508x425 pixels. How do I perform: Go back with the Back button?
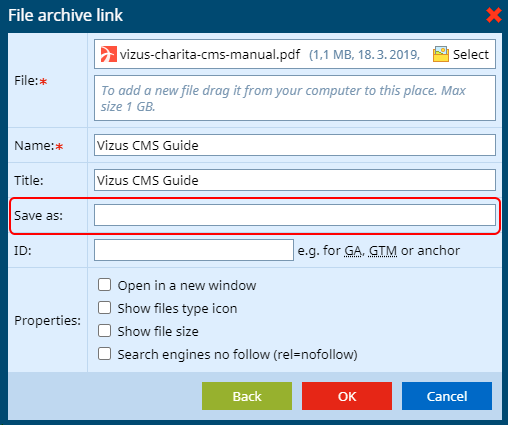coord(247,396)
